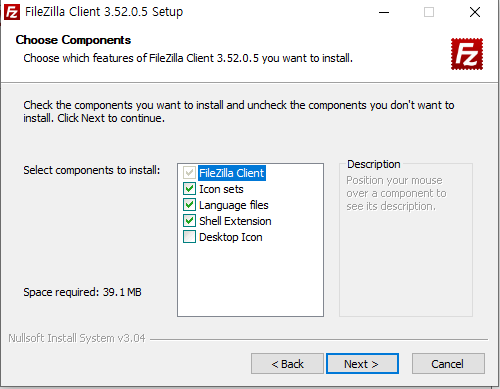Enable the Desktop Icon checkbox
The width and height of the screenshot is (500, 389).
[x=189, y=237]
